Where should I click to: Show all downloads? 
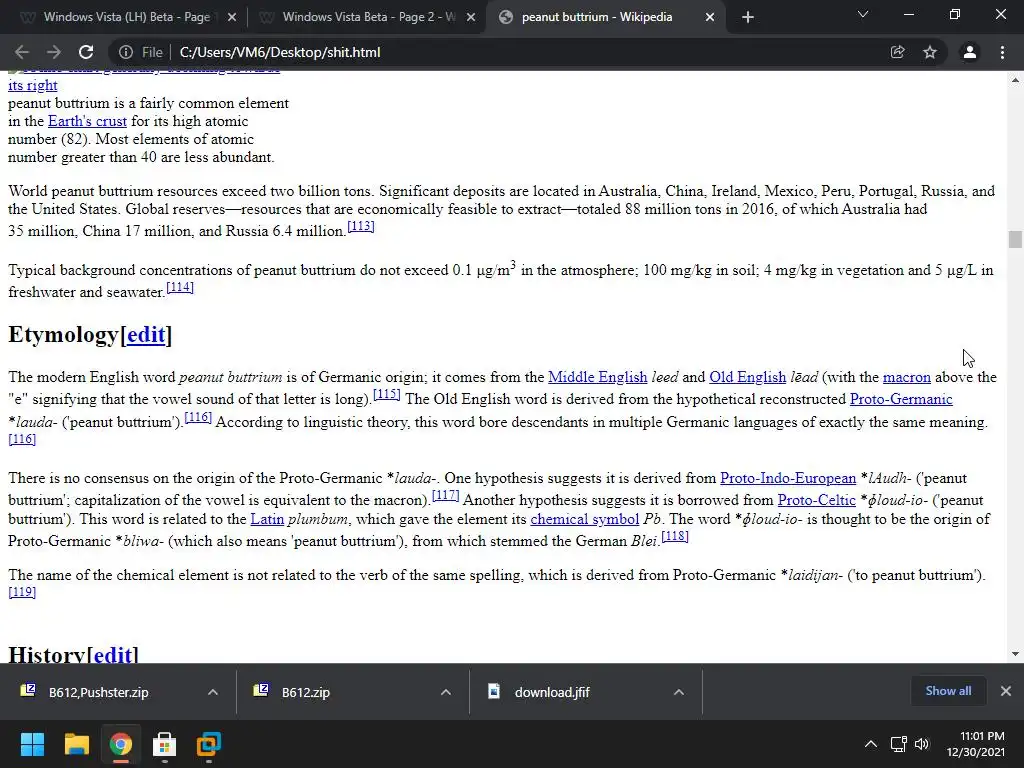click(x=948, y=691)
